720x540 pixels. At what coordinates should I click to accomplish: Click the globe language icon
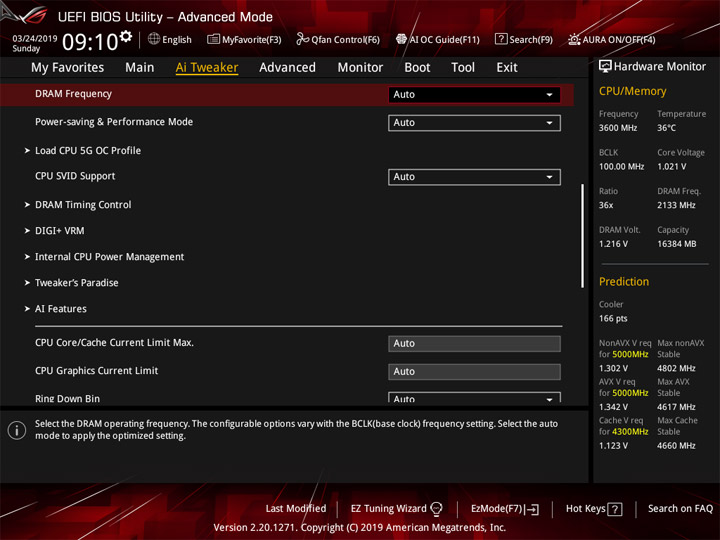click(x=154, y=39)
